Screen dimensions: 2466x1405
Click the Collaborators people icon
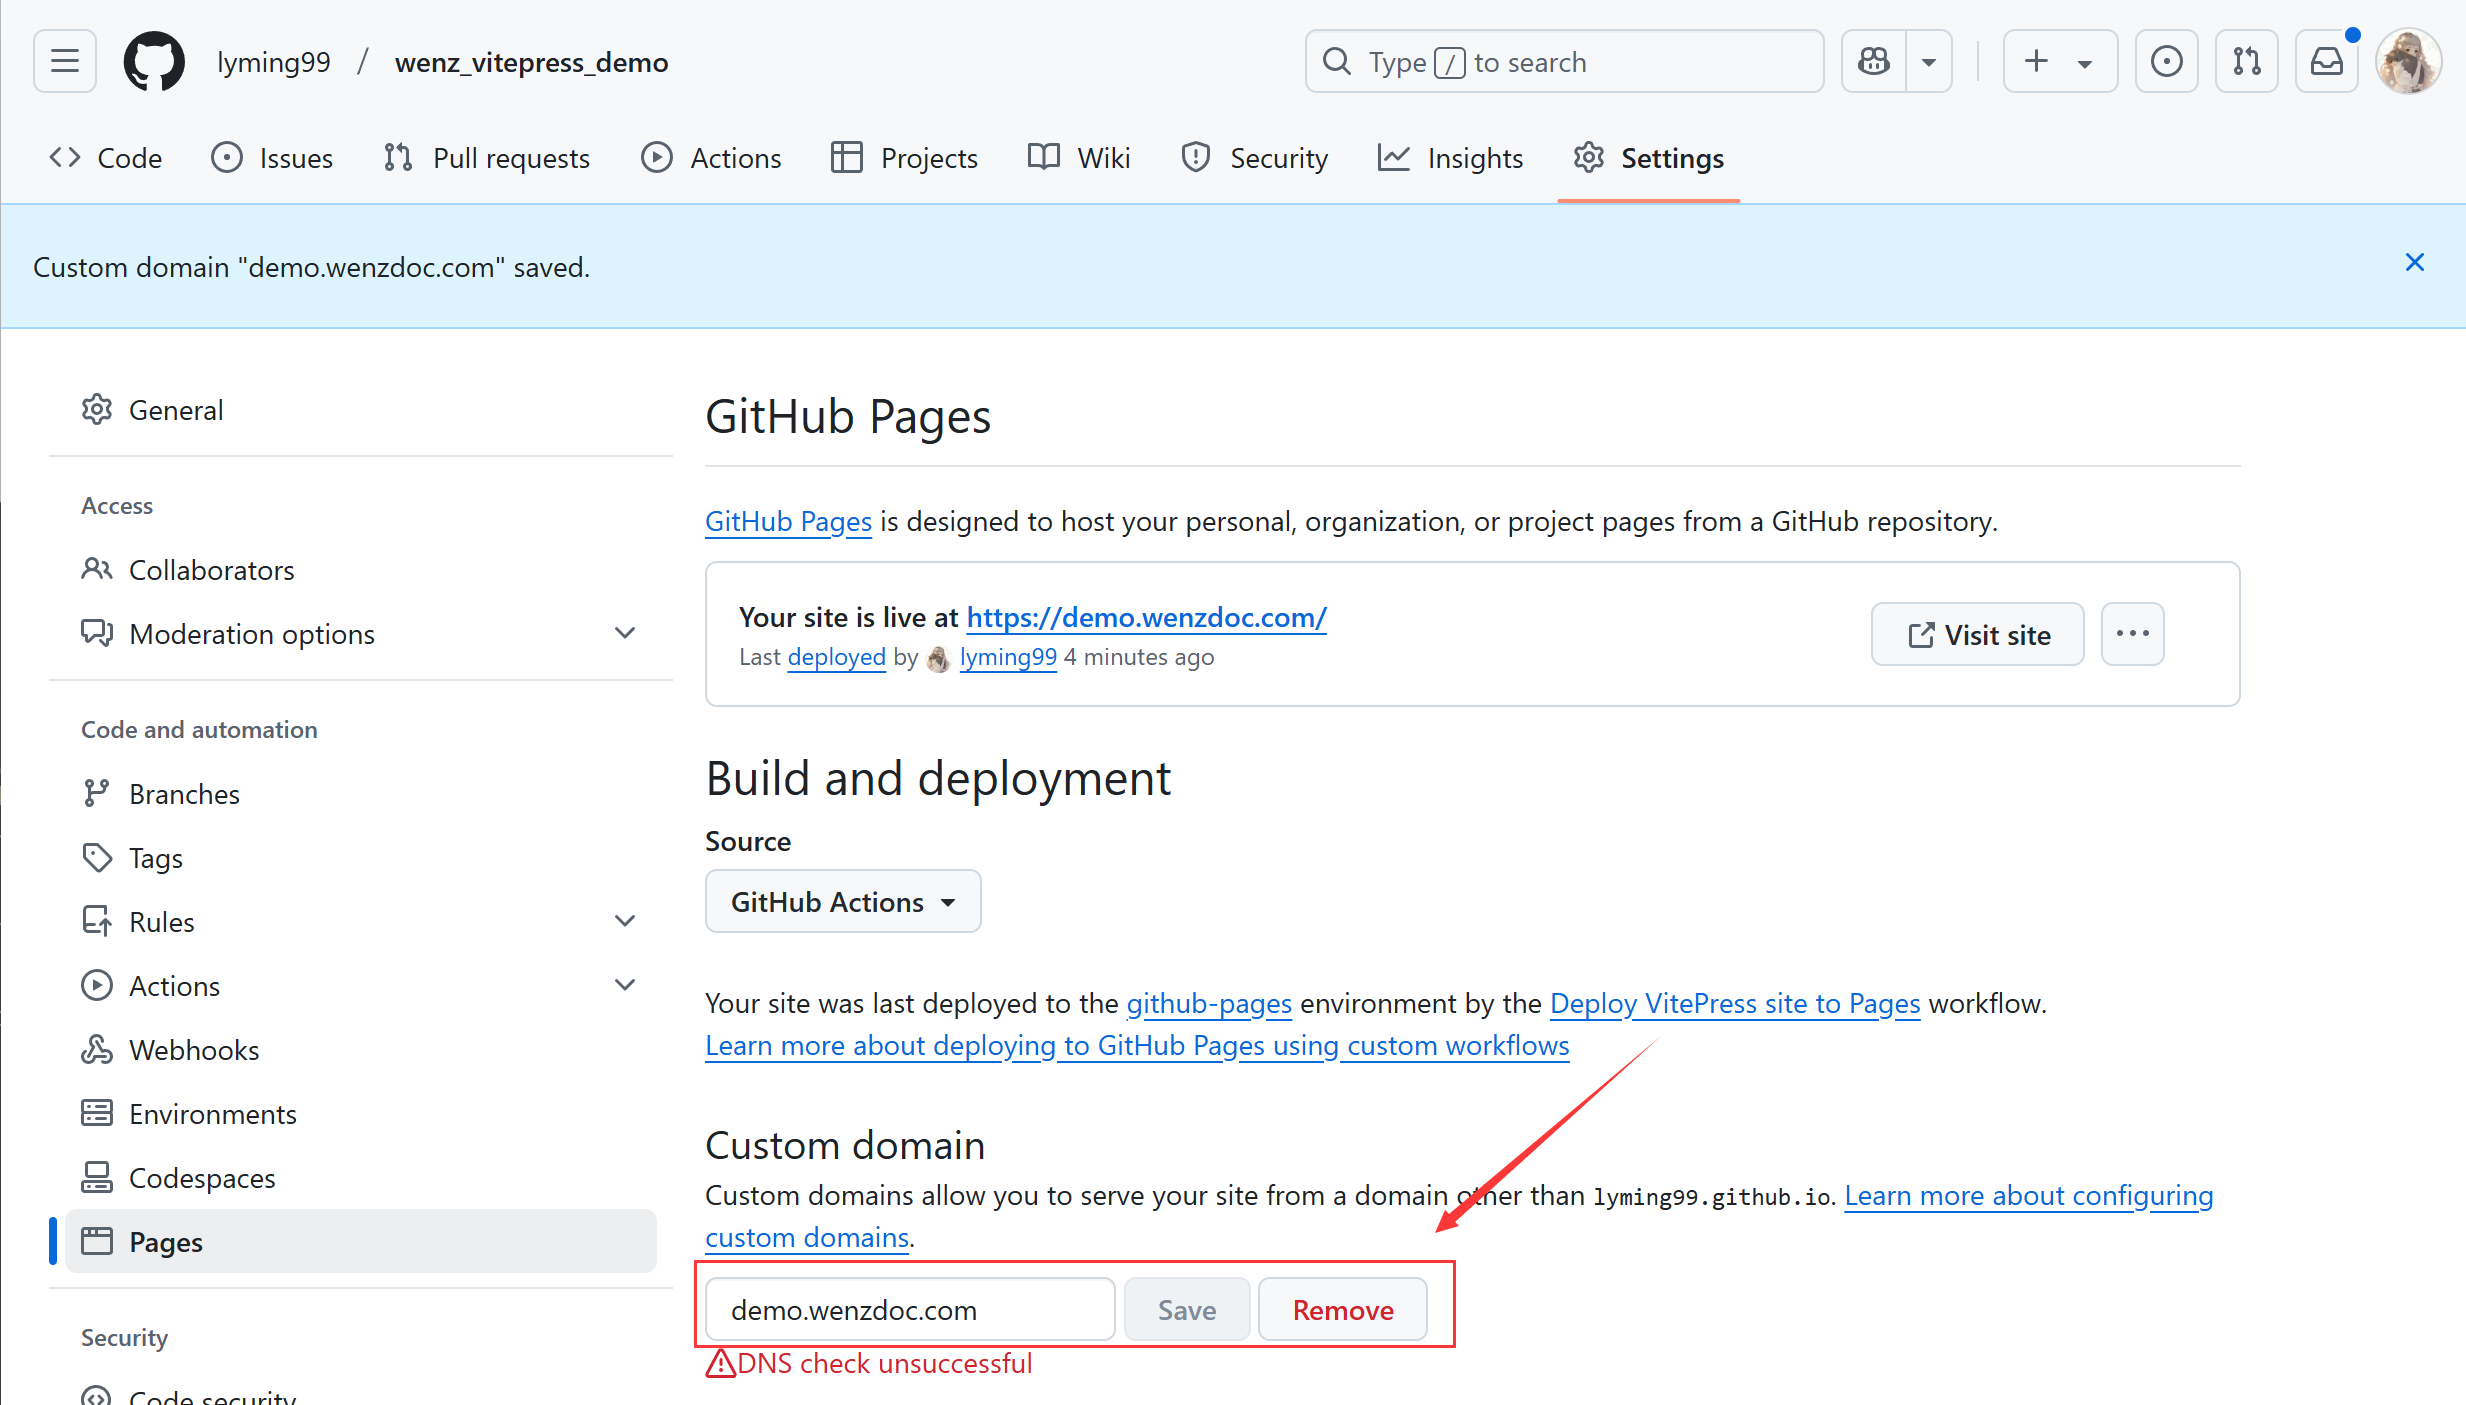click(97, 569)
